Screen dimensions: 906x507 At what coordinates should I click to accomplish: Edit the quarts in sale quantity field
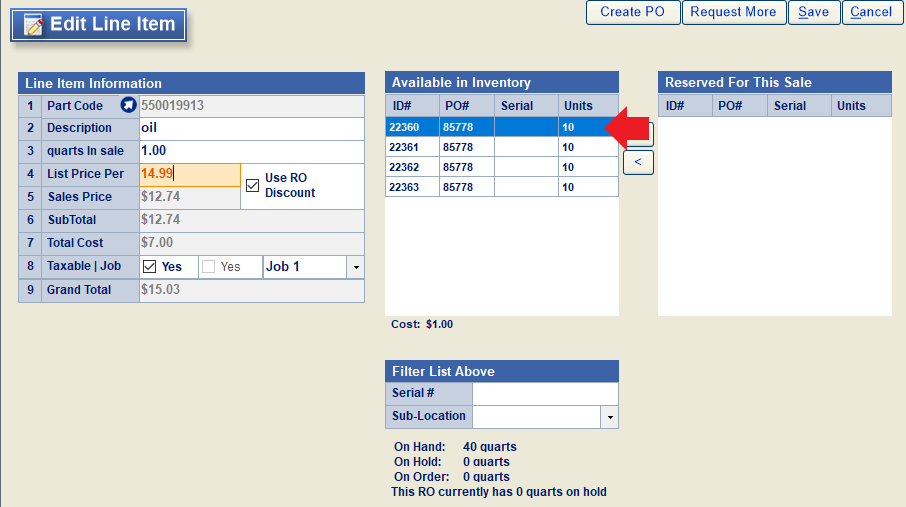point(251,151)
